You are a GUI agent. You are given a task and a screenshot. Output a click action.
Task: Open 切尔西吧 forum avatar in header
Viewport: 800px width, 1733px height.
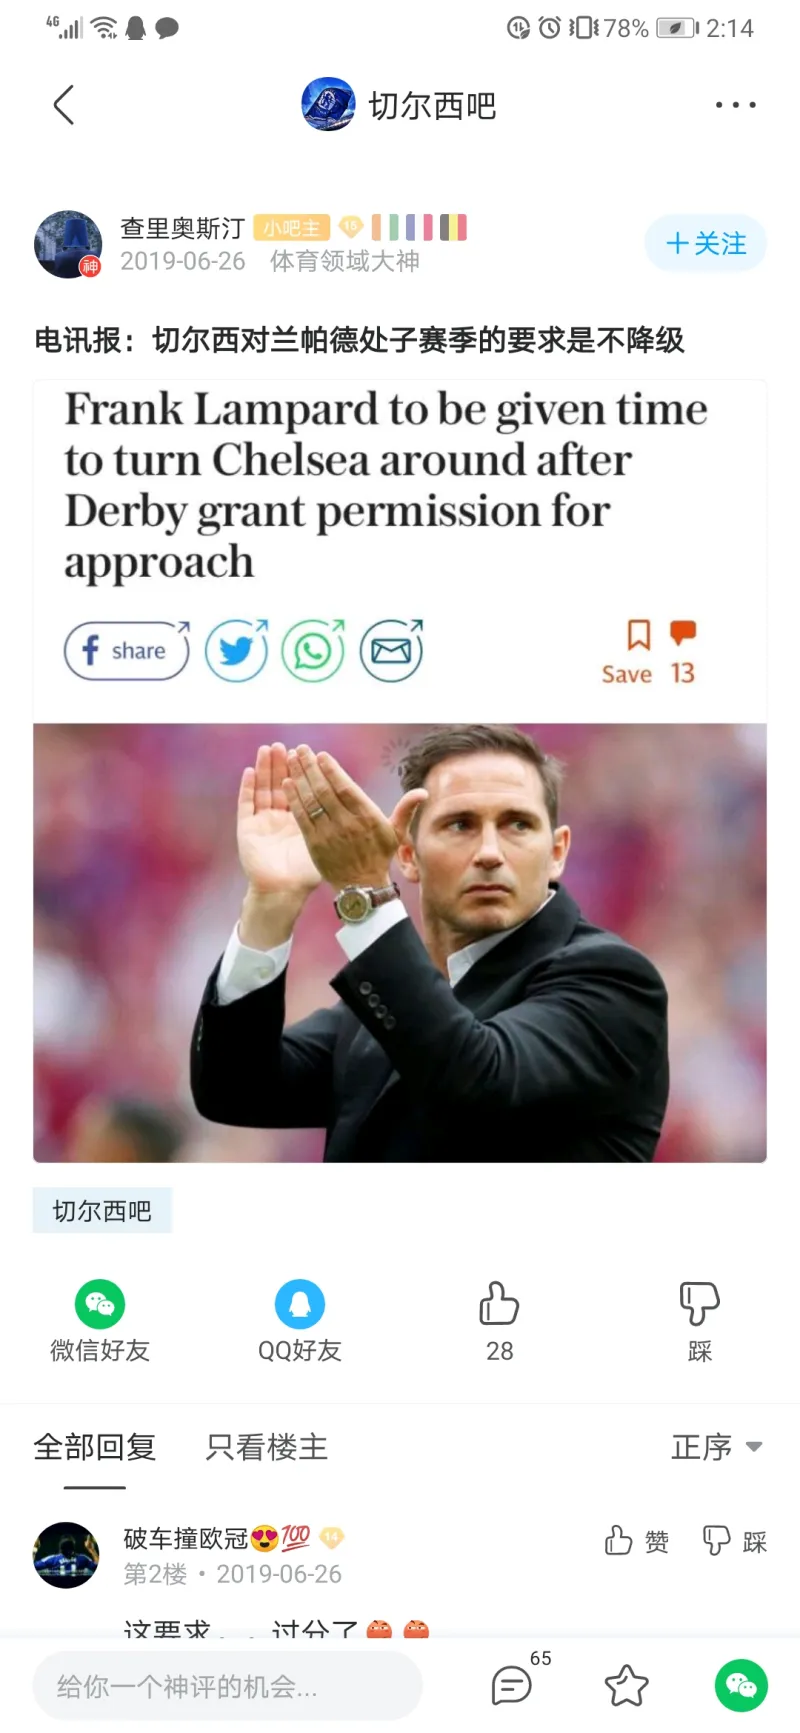pyautogui.click(x=328, y=104)
